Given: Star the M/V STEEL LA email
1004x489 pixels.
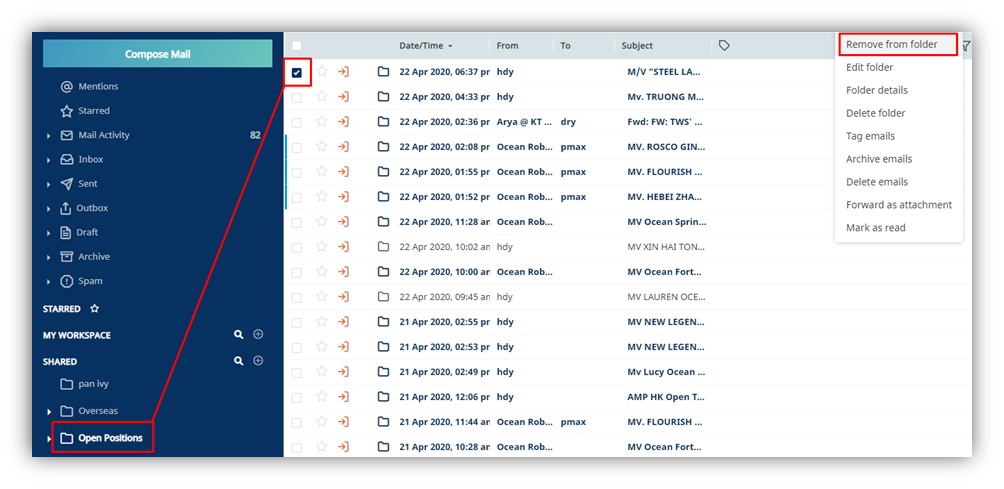Looking at the screenshot, I should [321, 72].
